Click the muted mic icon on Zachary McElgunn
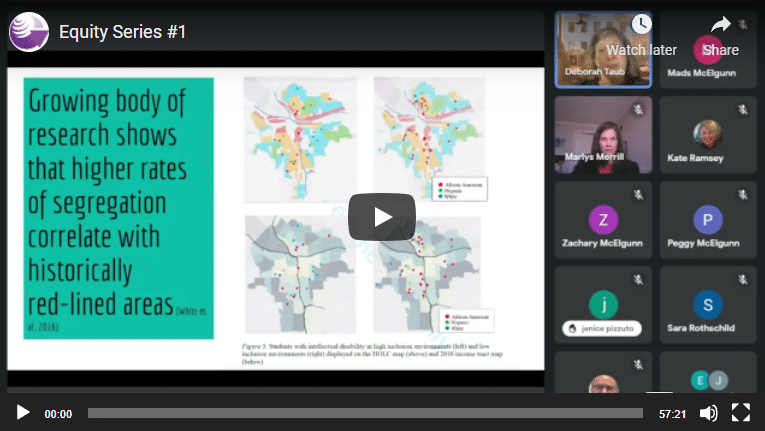 point(638,195)
